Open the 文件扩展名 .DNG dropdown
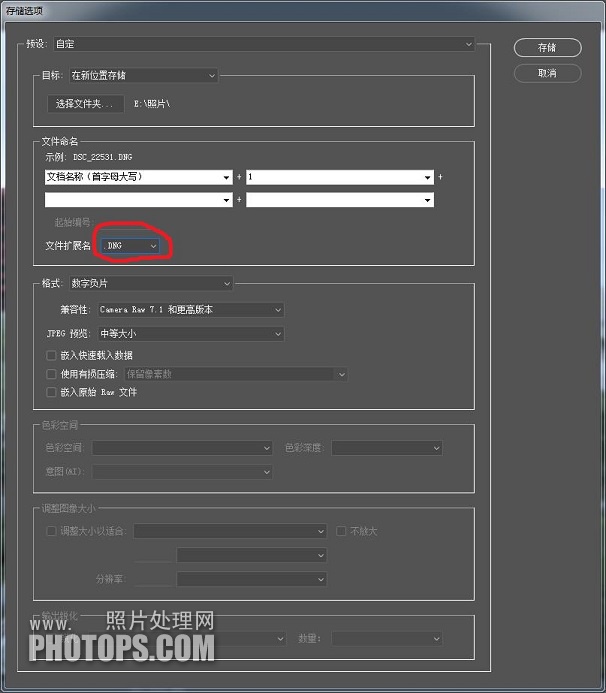606x693 pixels. (130, 246)
